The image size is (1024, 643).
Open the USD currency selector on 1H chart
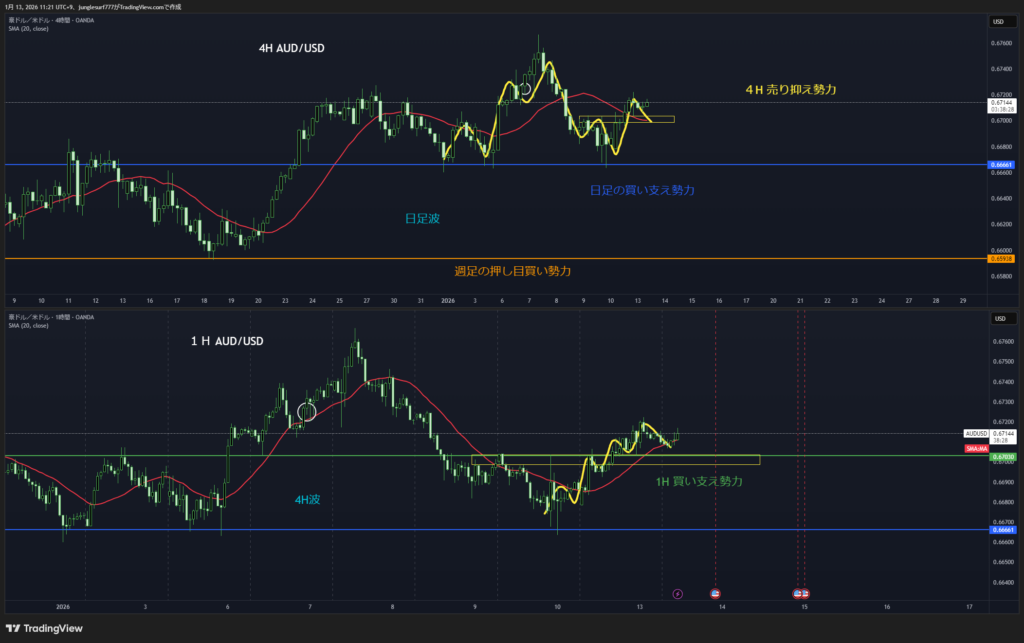(998, 319)
